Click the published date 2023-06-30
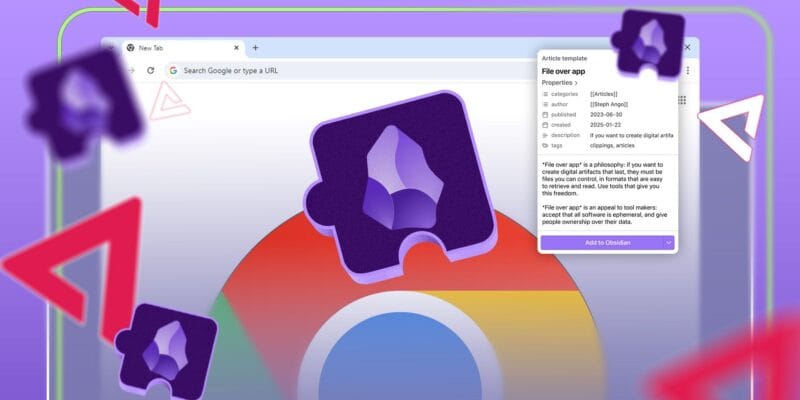800x400 pixels. pyautogui.click(x=606, y=115)
